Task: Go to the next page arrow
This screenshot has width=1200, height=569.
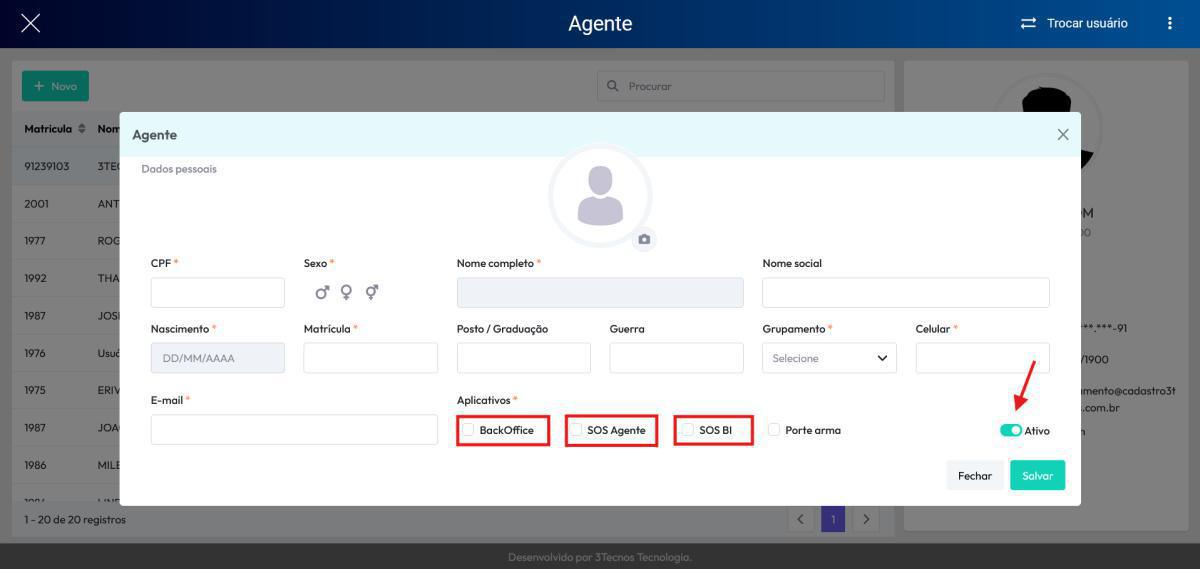Action: point(866,519)
